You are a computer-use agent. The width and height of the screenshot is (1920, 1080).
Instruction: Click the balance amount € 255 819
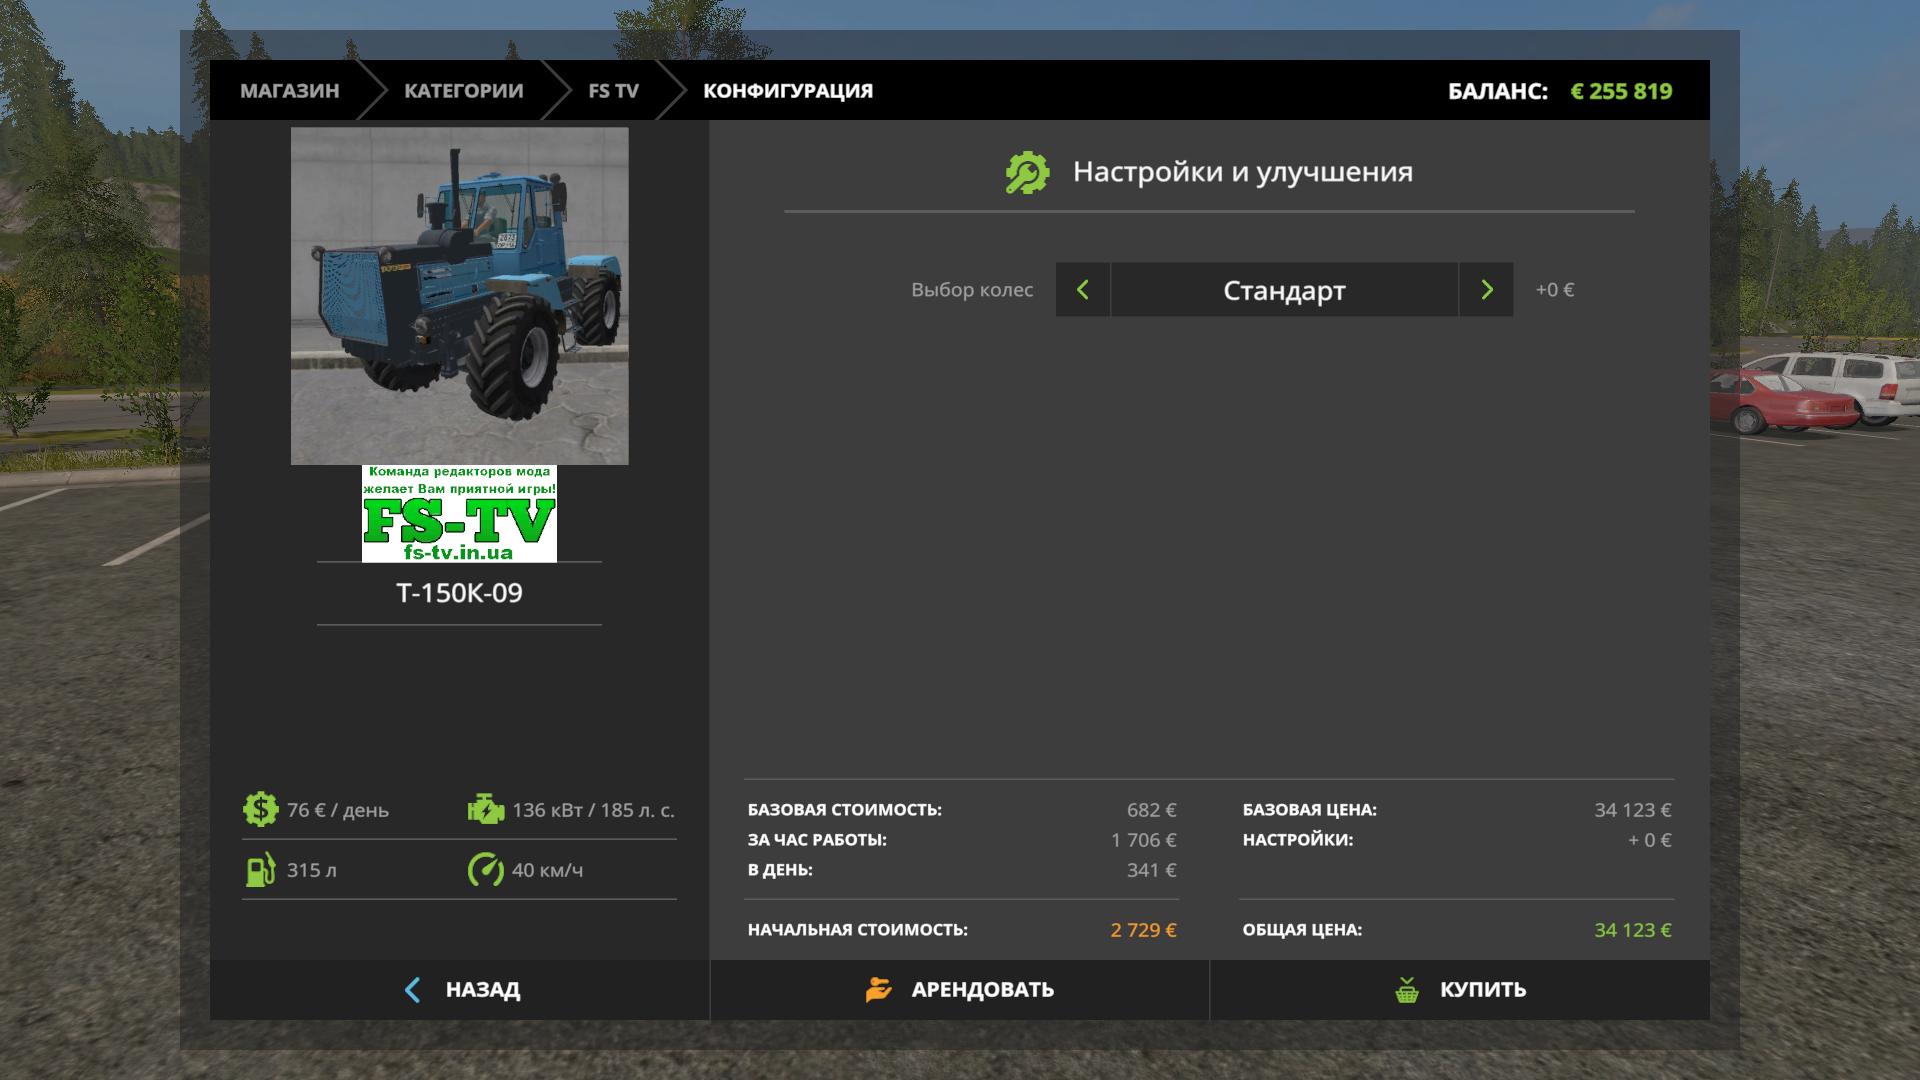coord(1621,91)
